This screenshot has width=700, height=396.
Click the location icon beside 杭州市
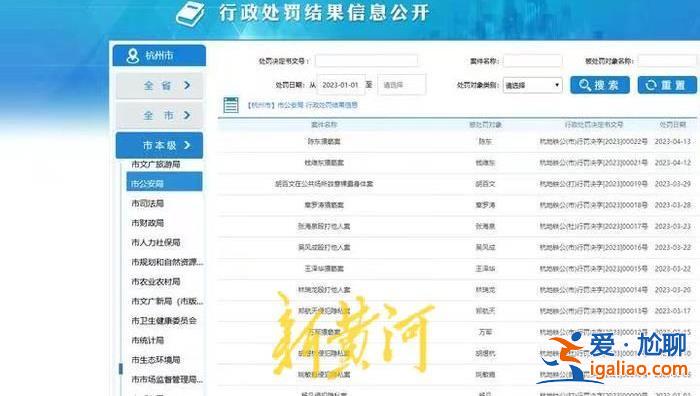pyautogui.click(x=133, y=56)
